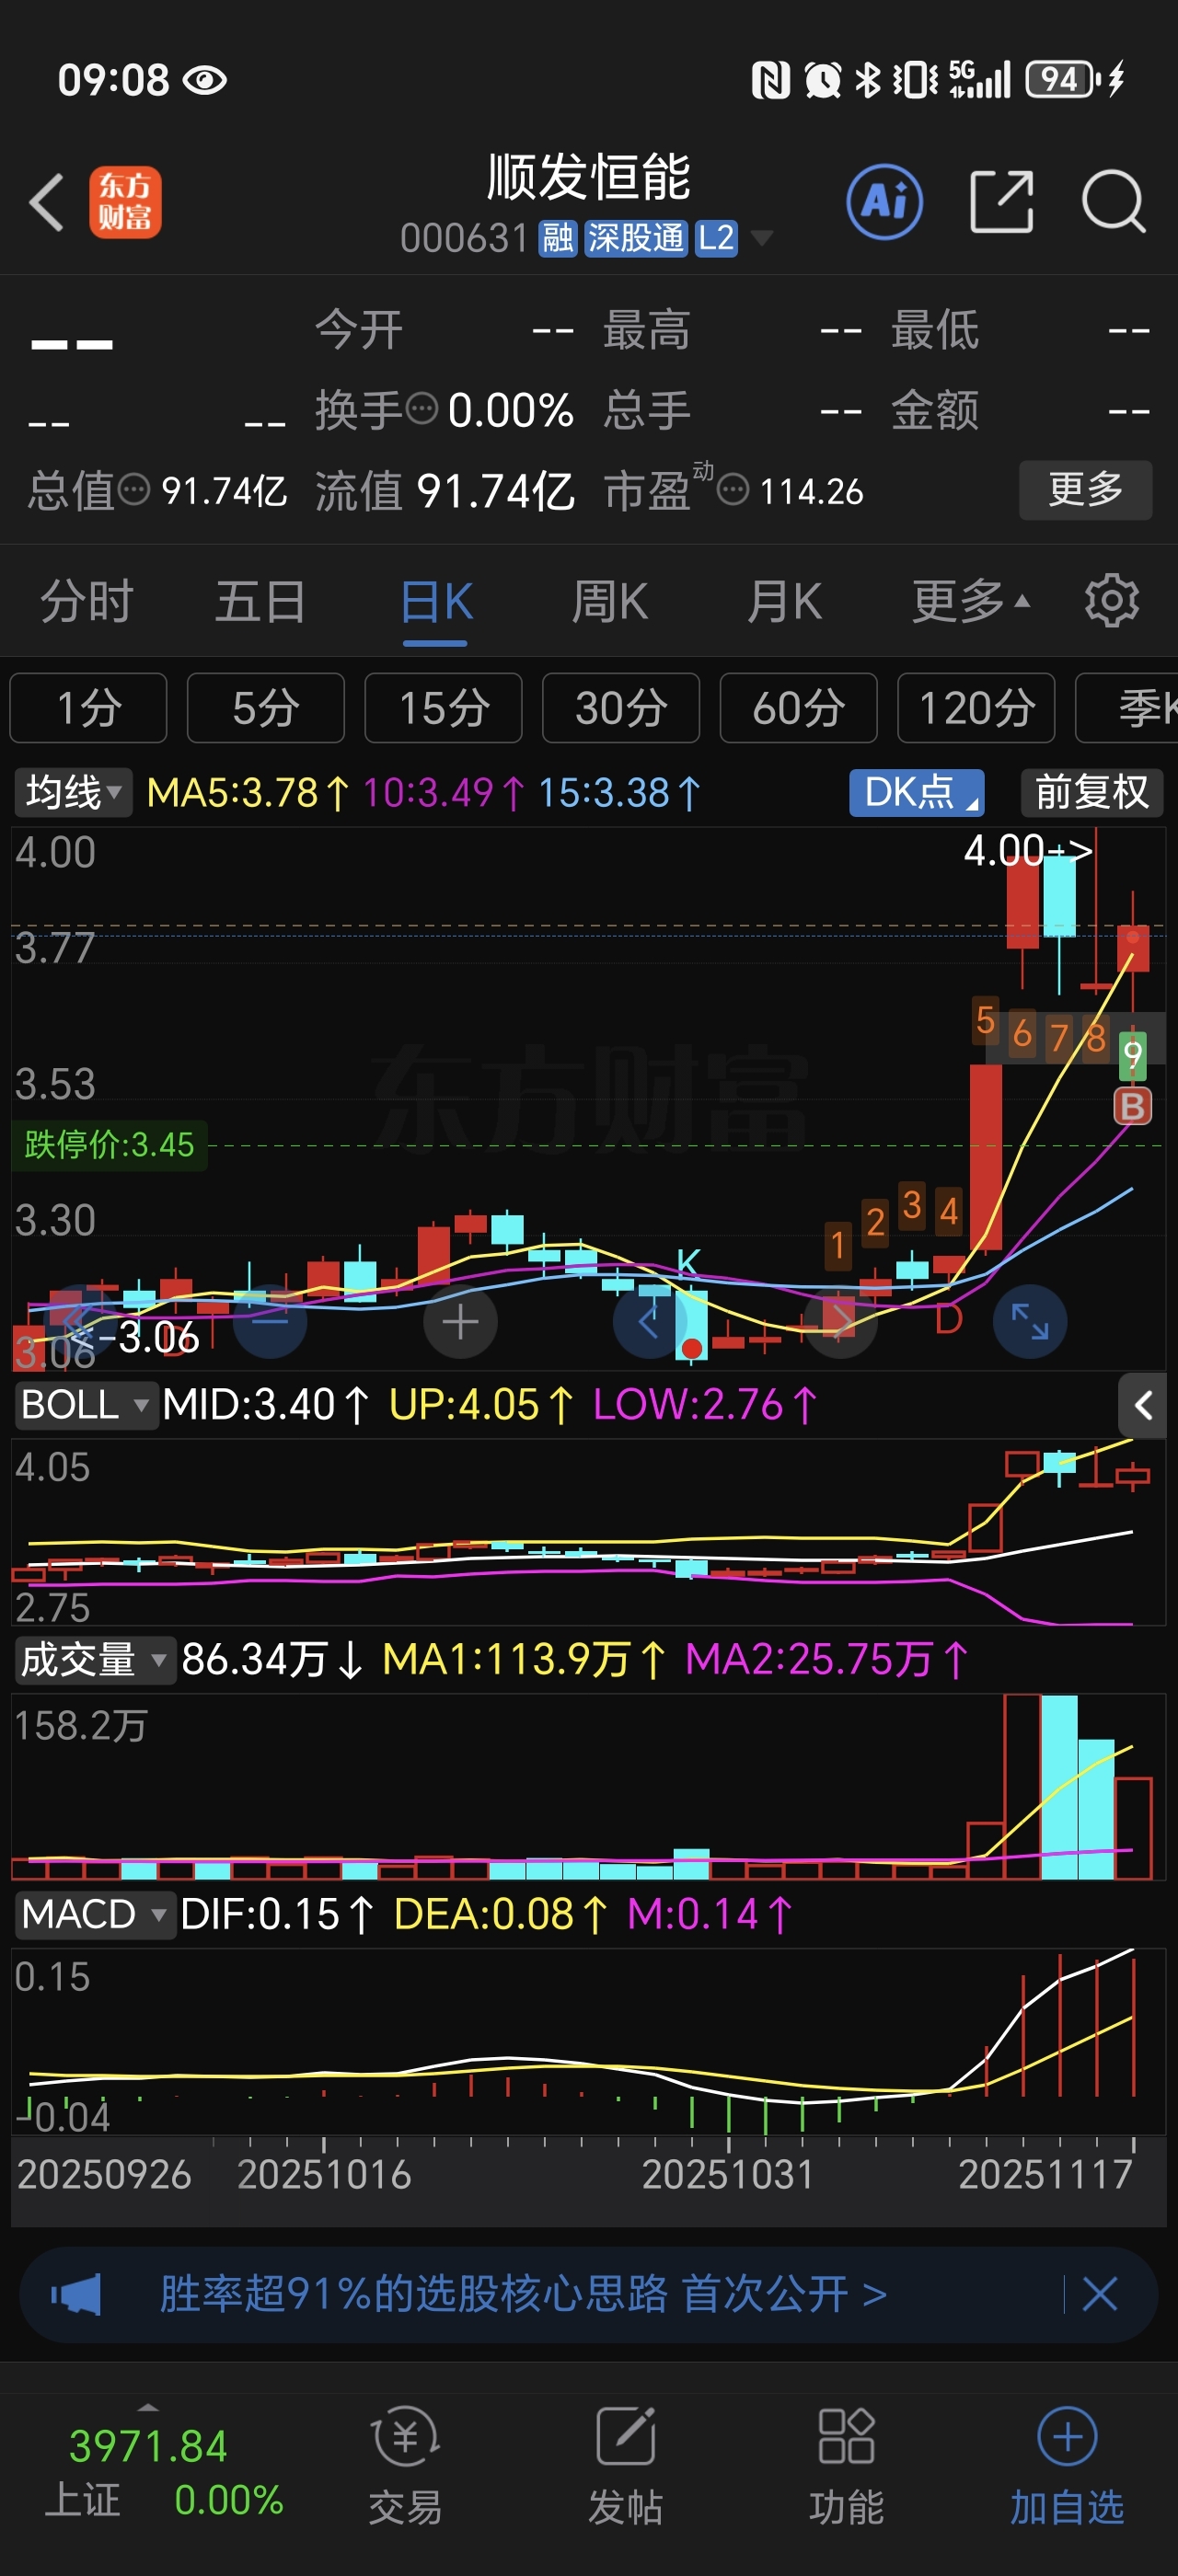Tap 更多 quote details button
Viewport: 1178px width, 2576px height.
pyautogui.click(x=1086, y=490)
